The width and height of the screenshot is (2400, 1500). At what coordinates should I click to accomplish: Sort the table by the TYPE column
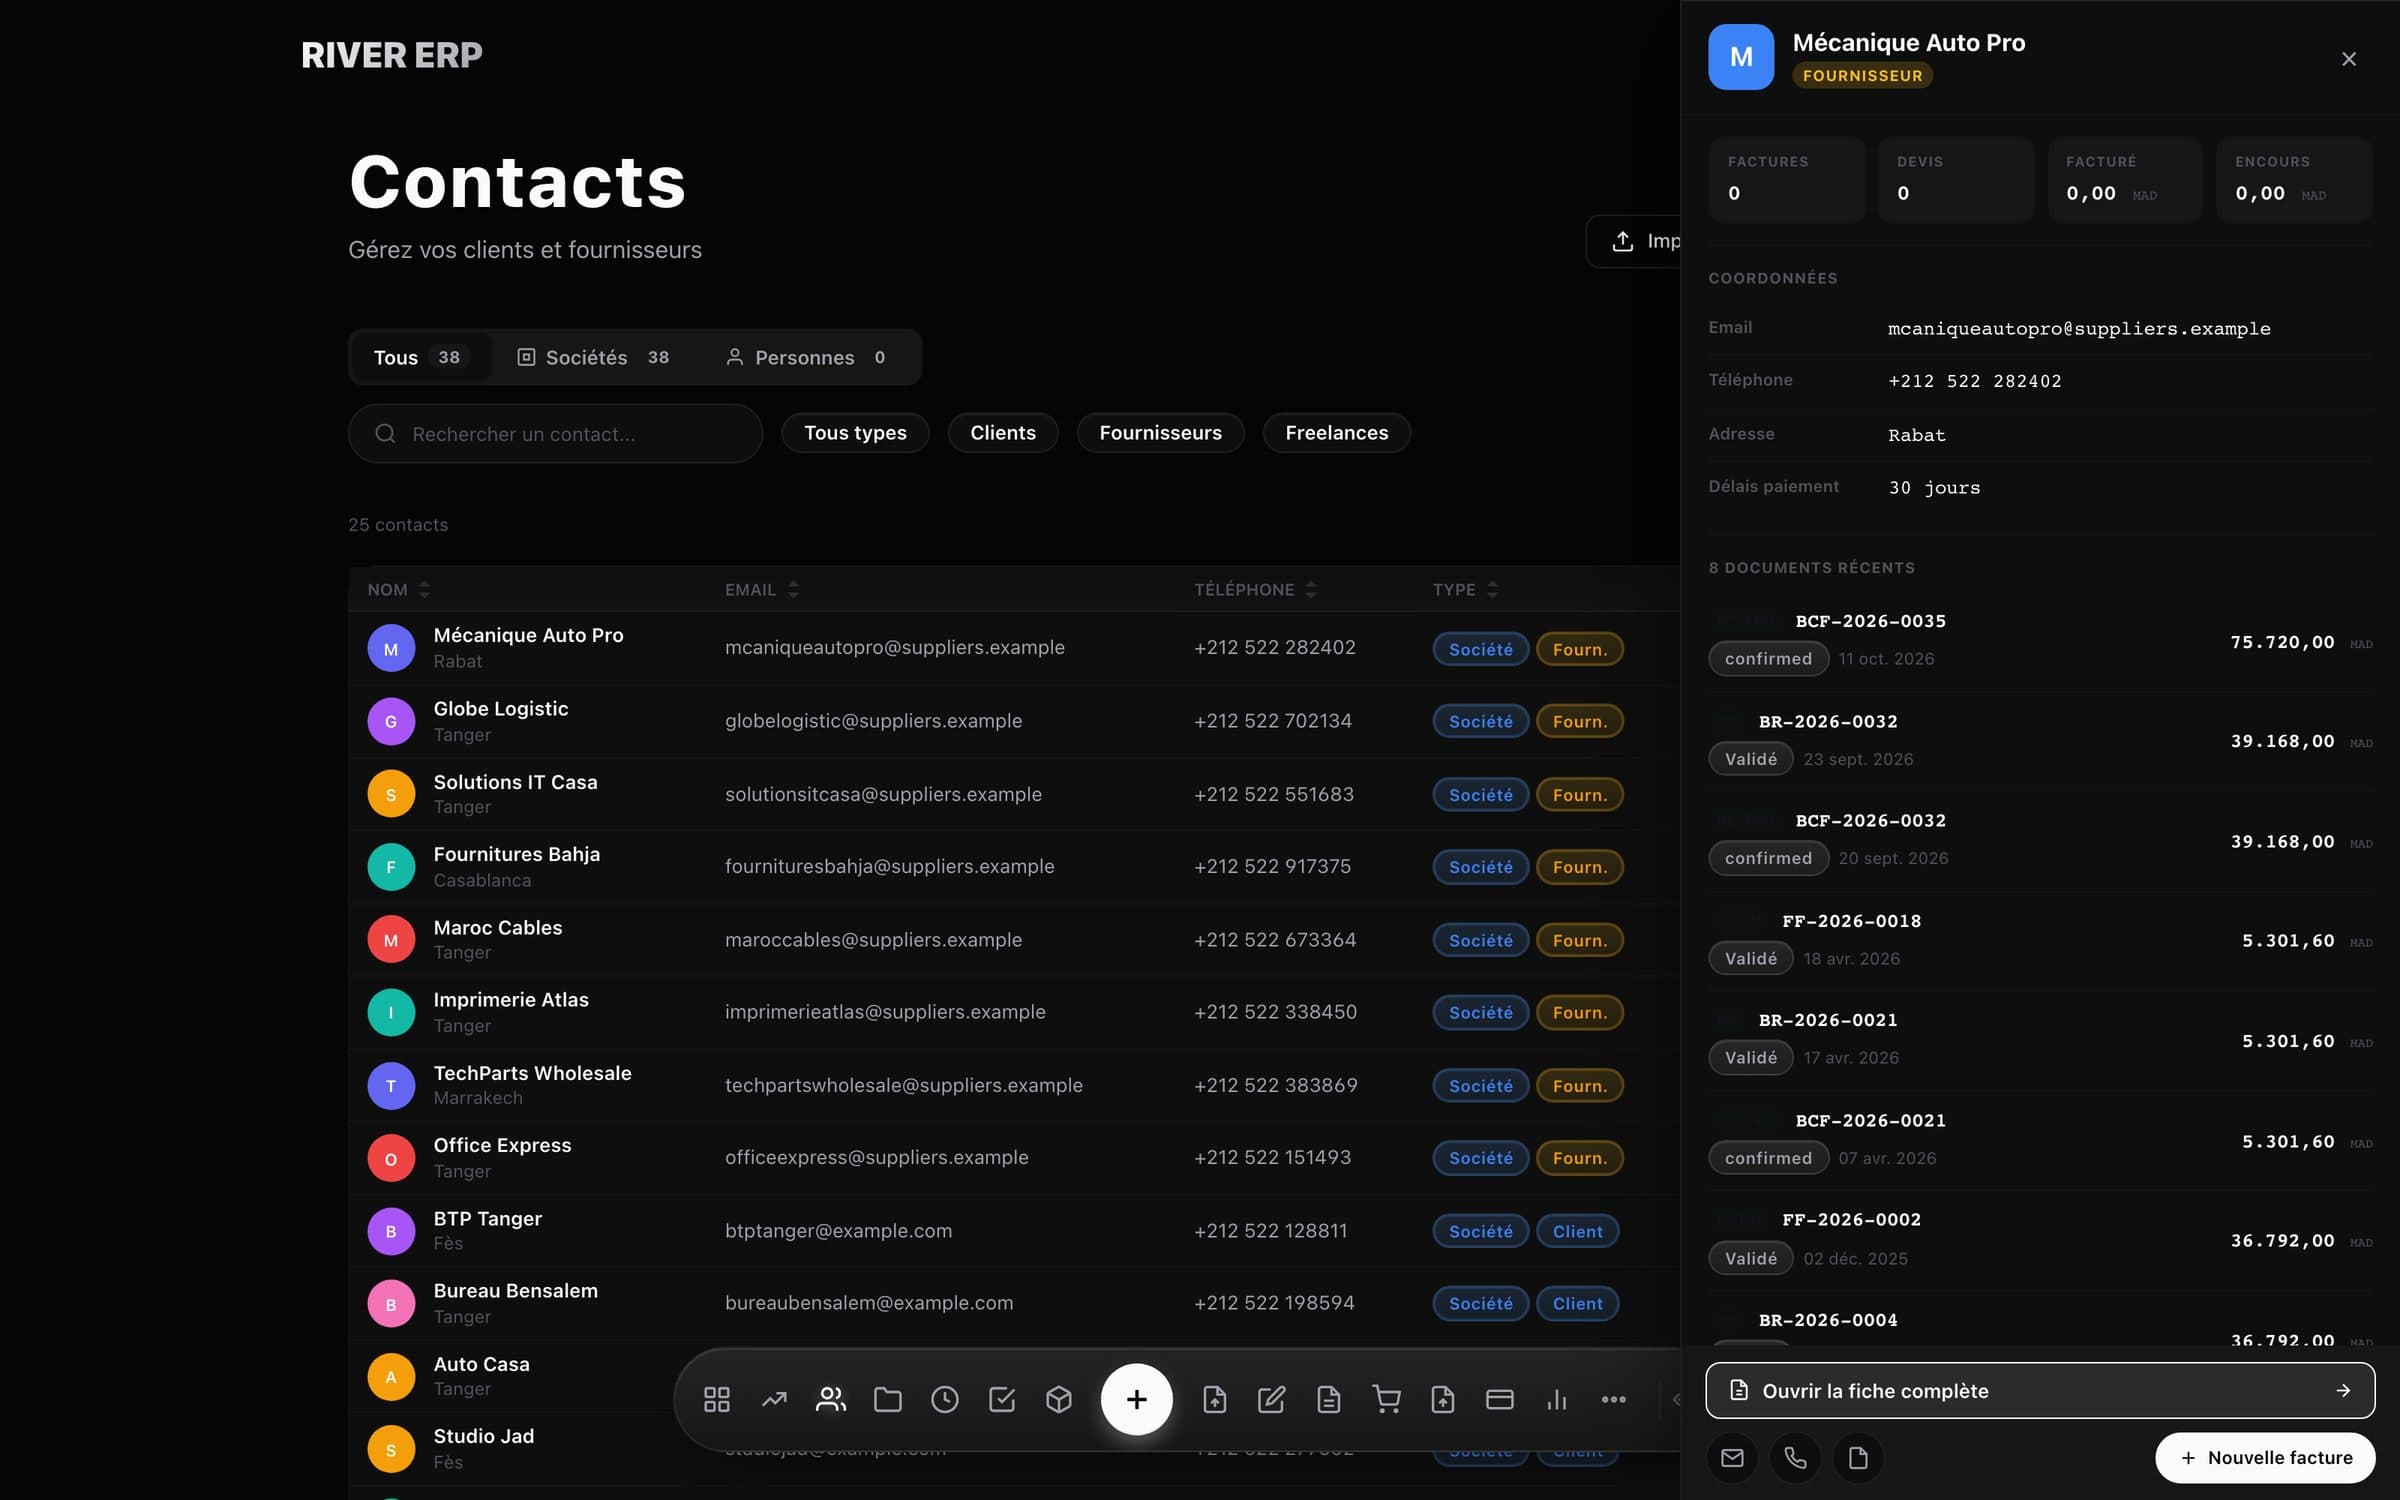click(x=1465, y=590)
